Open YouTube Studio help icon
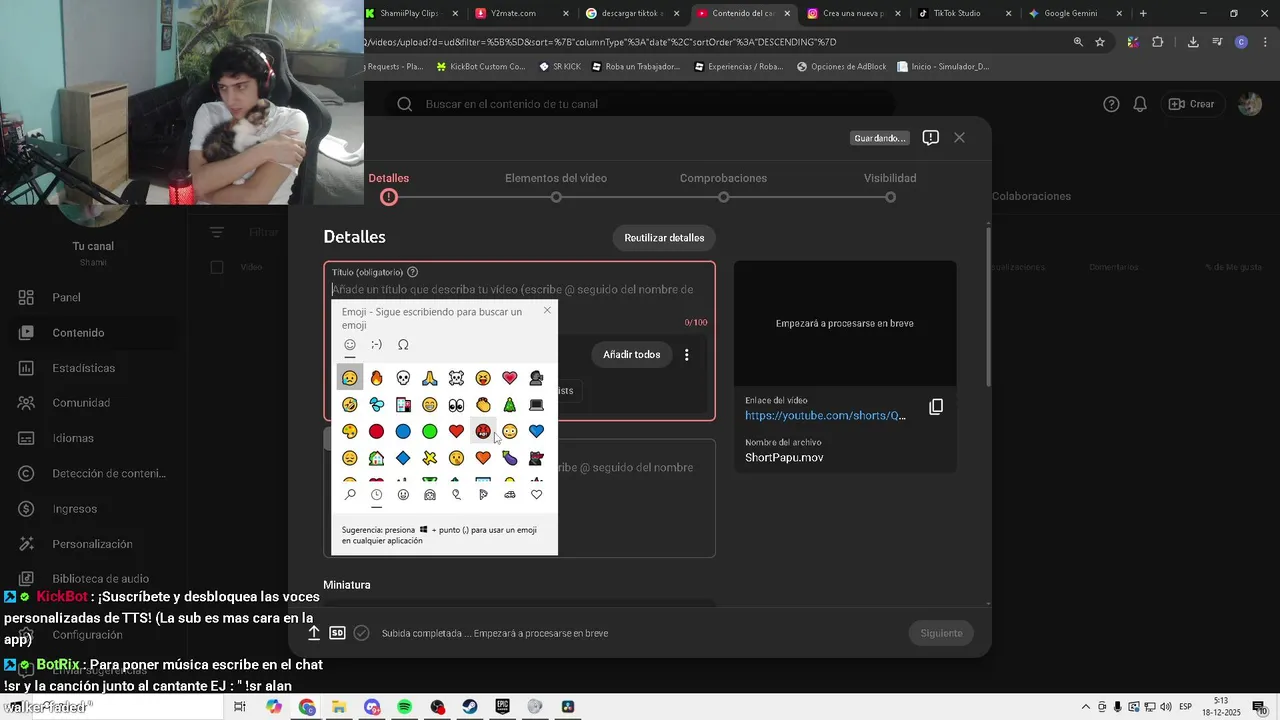This screenshot has height=720, width=1280. tap(1111, 104)
